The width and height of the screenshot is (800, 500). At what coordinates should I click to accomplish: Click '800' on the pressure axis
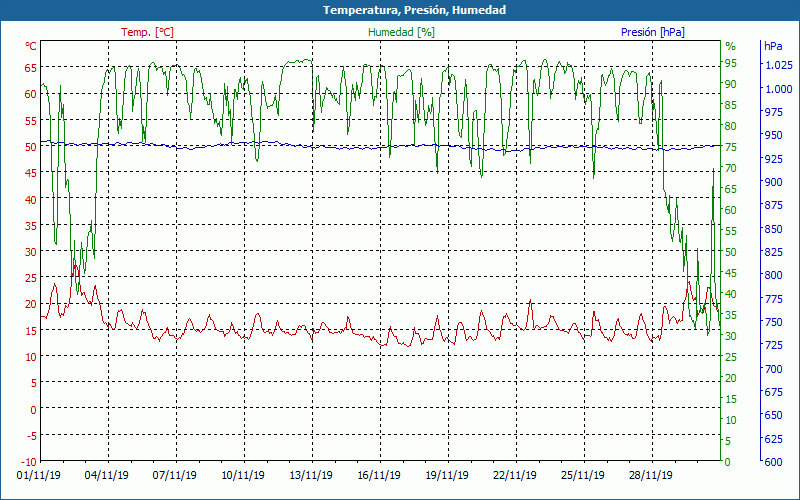click(x=774, y=275)
